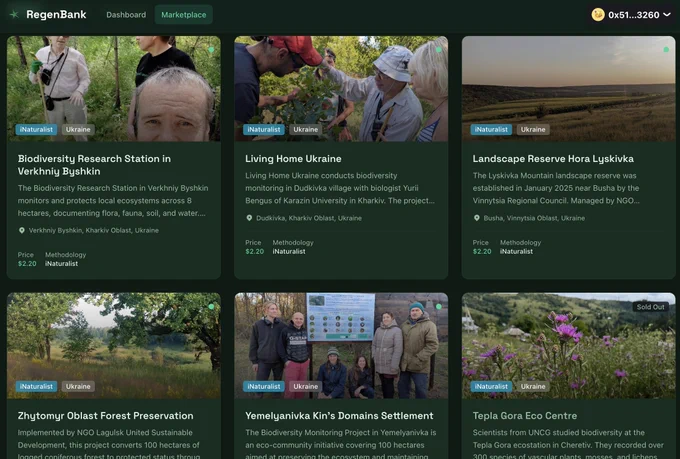This screenshot has width=680, height=459.
Task: Click 'Dudkivka, Kharkiv Oblast, Ukraine' location text
Action: pyautogui.click(x=309, y=218)
